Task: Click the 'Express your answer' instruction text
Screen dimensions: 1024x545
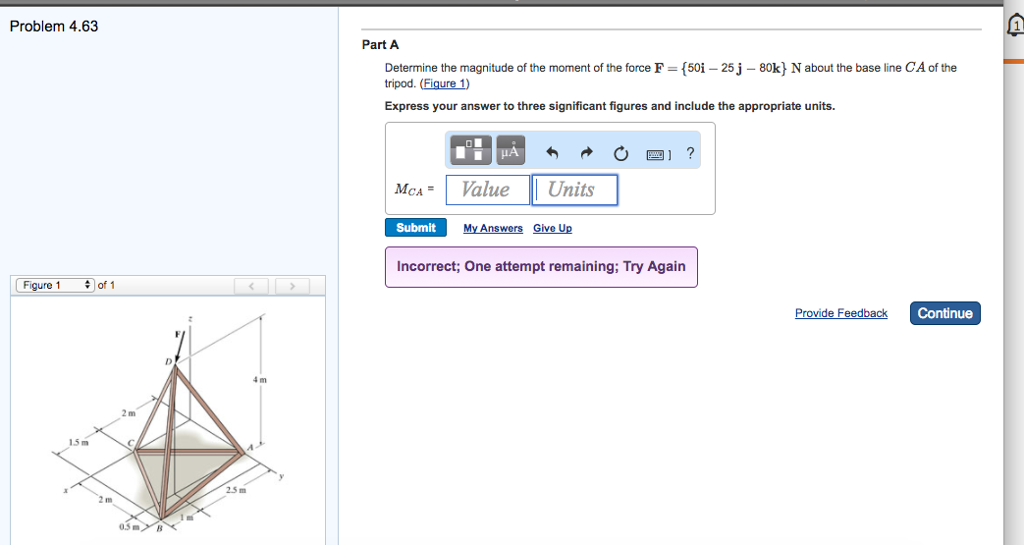Action: tap(610, 106)
